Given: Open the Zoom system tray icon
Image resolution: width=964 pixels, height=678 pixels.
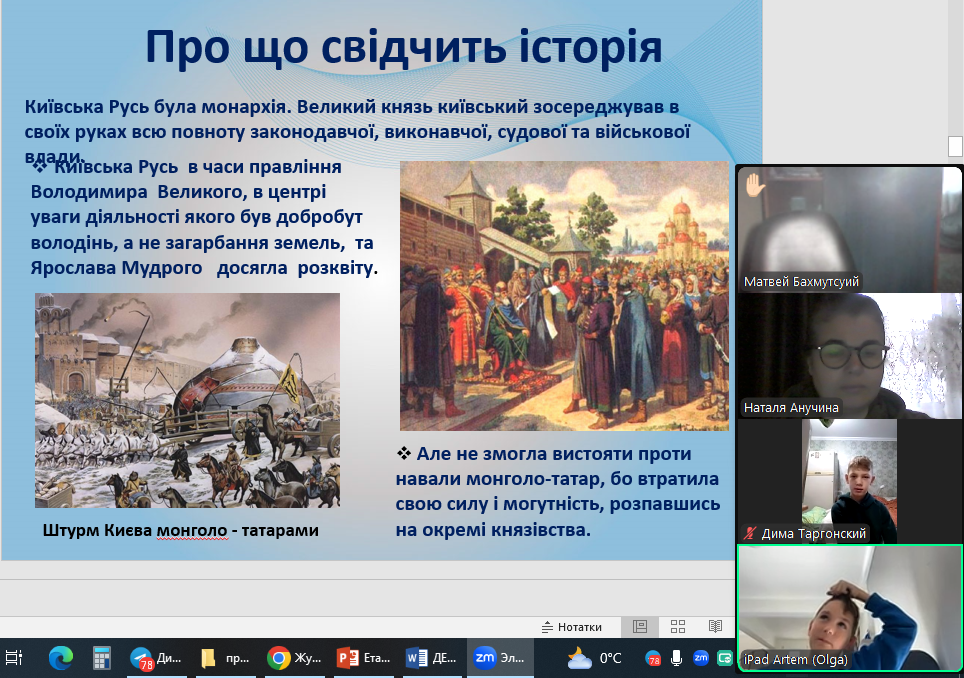Looking at the screenshot, I should pos(701,658).
